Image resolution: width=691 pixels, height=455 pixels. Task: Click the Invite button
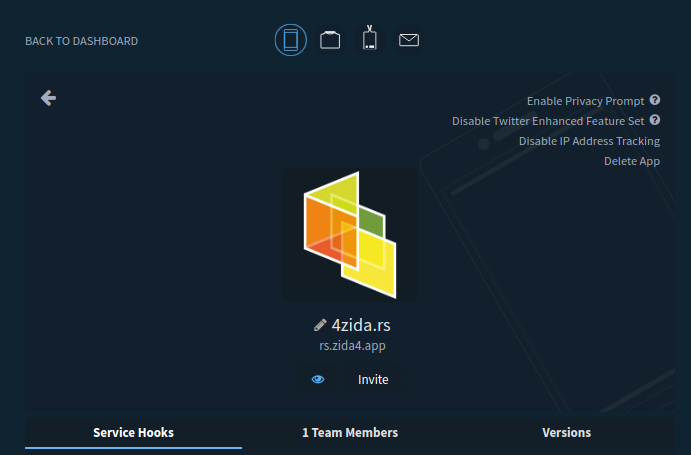point(373,379)
